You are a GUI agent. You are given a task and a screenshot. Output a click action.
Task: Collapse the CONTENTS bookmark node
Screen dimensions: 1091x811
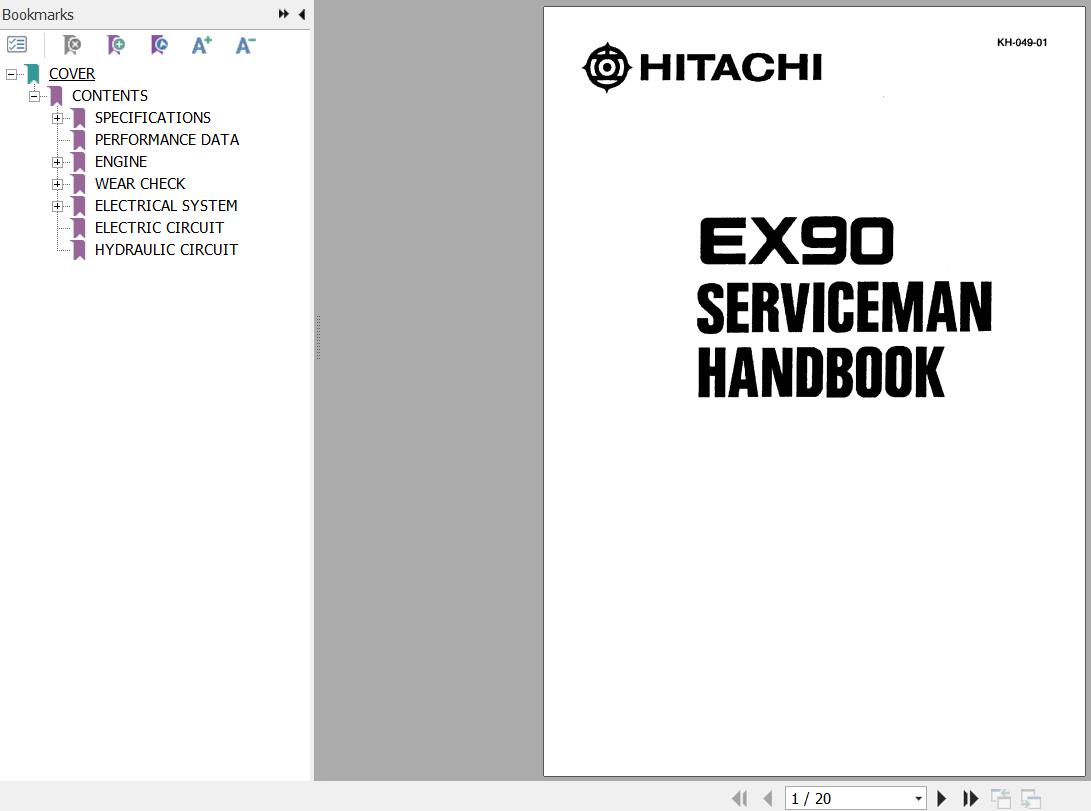click(34, 96)
